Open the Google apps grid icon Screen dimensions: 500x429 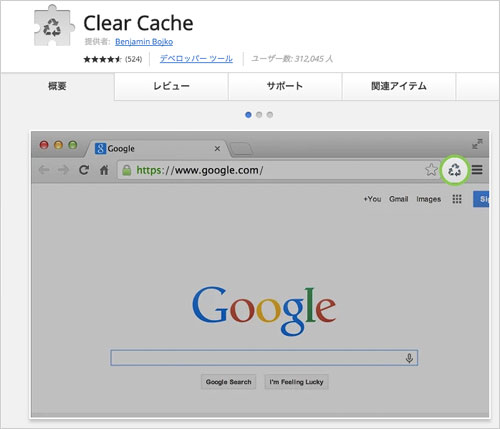point(457,199)
